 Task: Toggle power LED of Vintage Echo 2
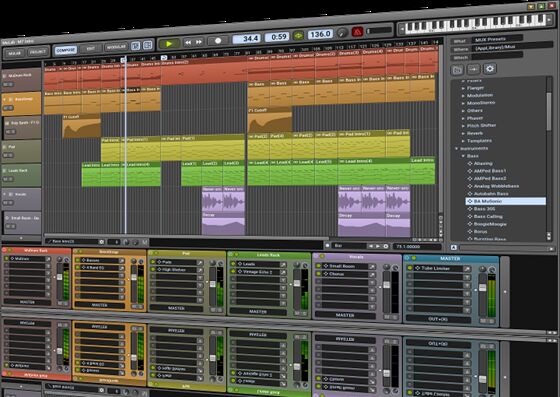pyautogui.click(x=233, y=272)
